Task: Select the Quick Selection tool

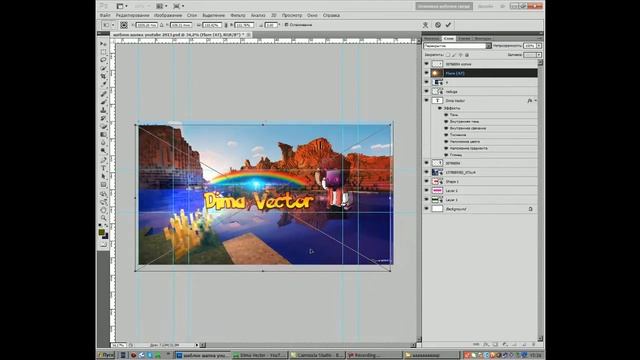Action: tap(103, 68)
